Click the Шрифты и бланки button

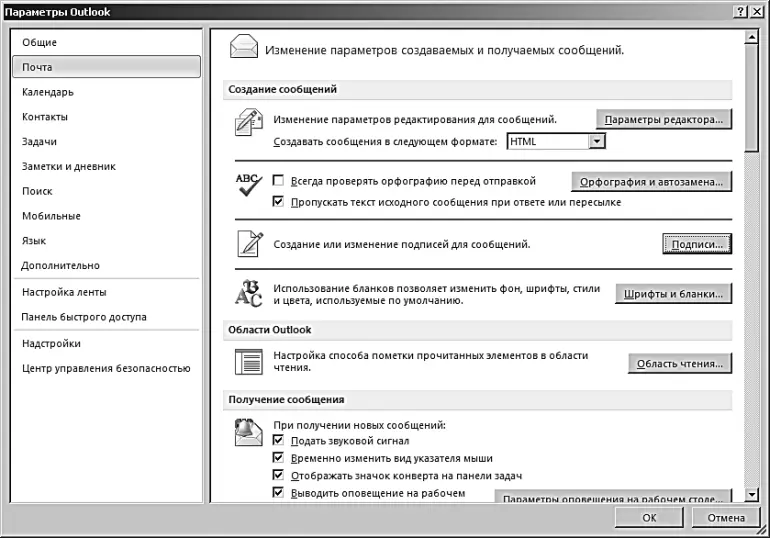pyautogui.click(x=673, y=294)
